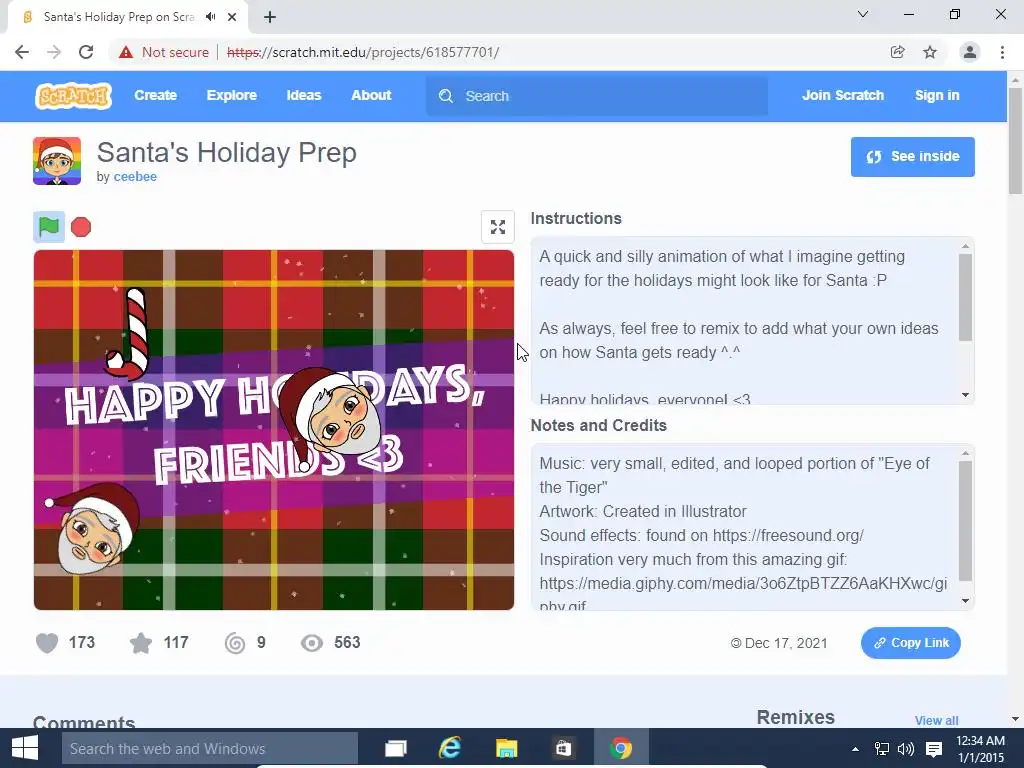The width and height of the screenshot is (1024, 768).
Task: Click Notes and Credits scrollbar down arrow
Action: click(x=965, y=601)
